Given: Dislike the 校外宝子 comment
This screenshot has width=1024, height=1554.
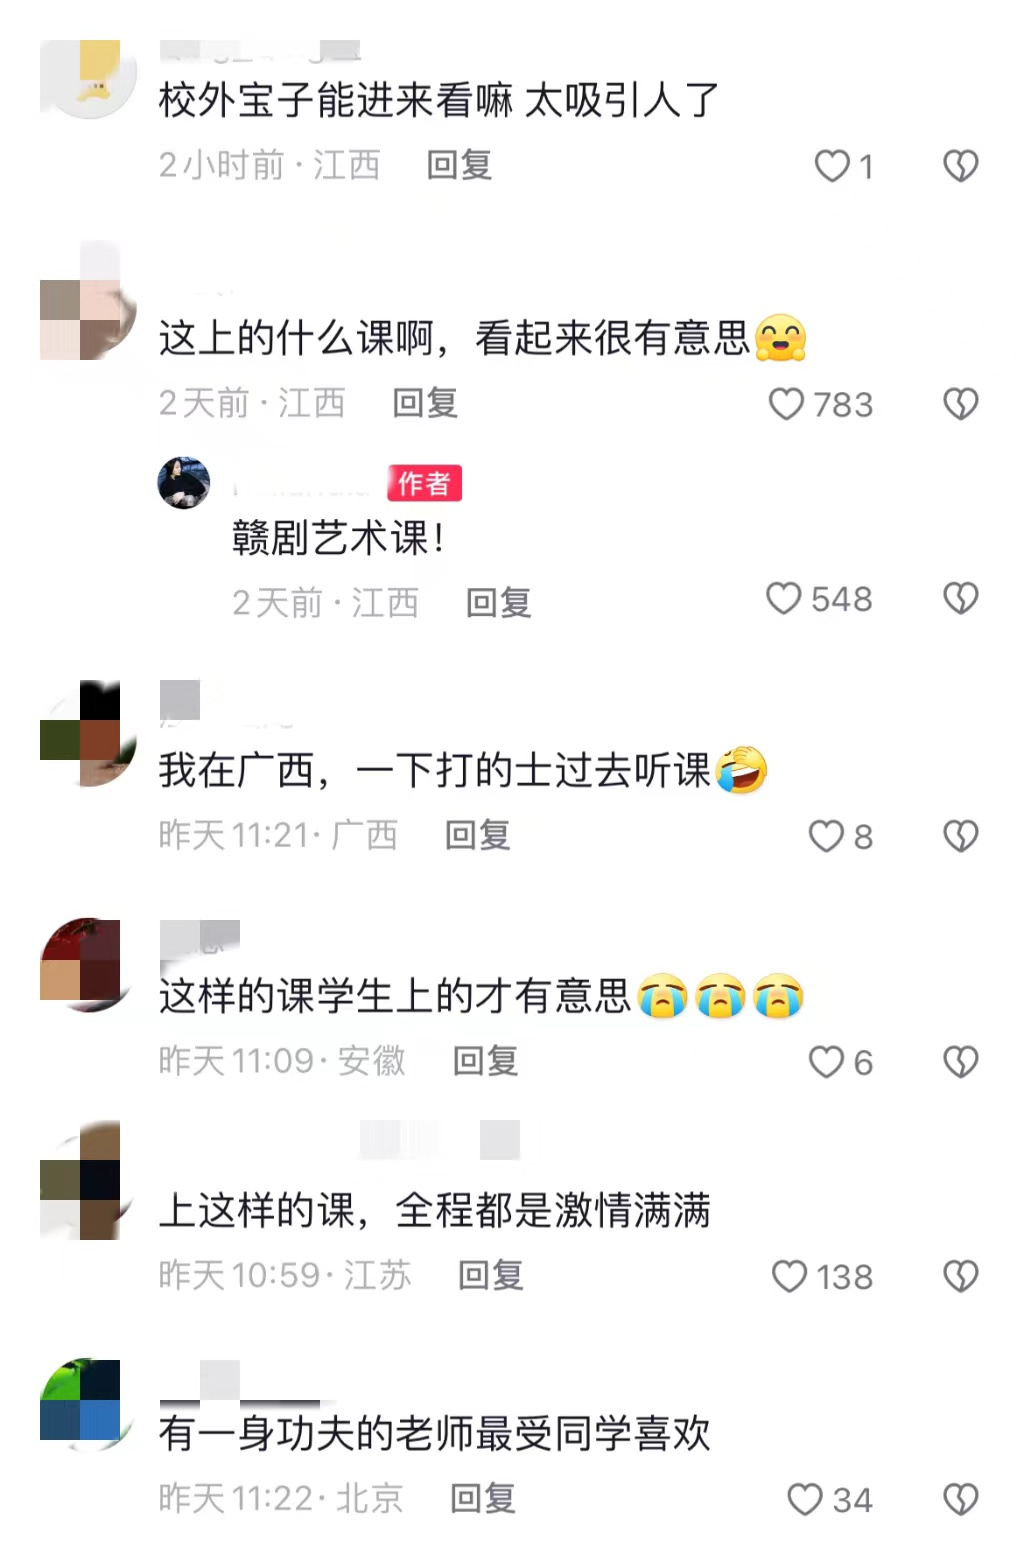Looking at the screenshot, I should [961, 166].
